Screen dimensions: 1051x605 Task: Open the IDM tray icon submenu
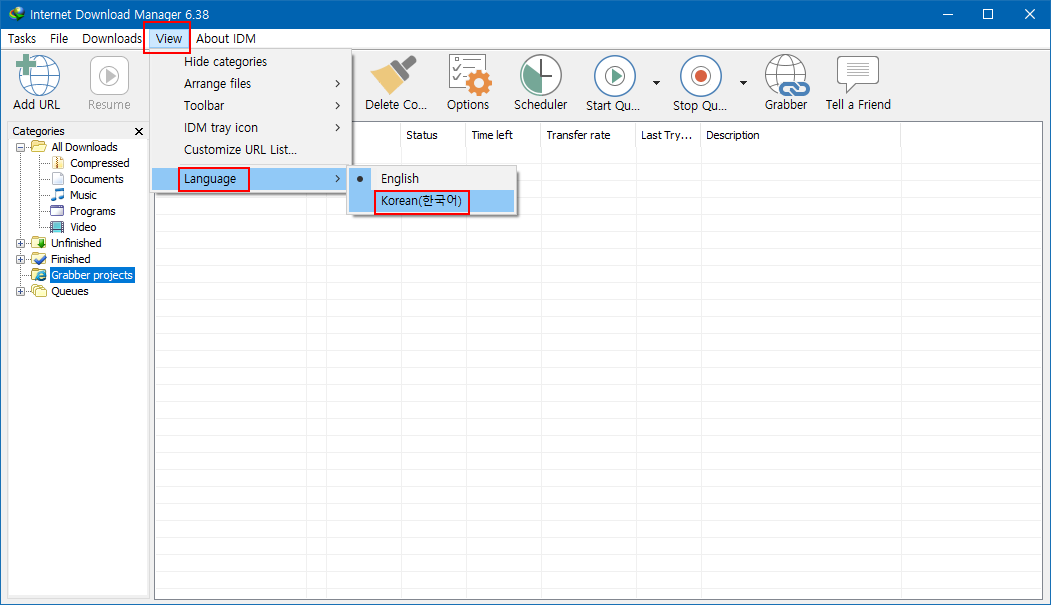pos(251,128)
